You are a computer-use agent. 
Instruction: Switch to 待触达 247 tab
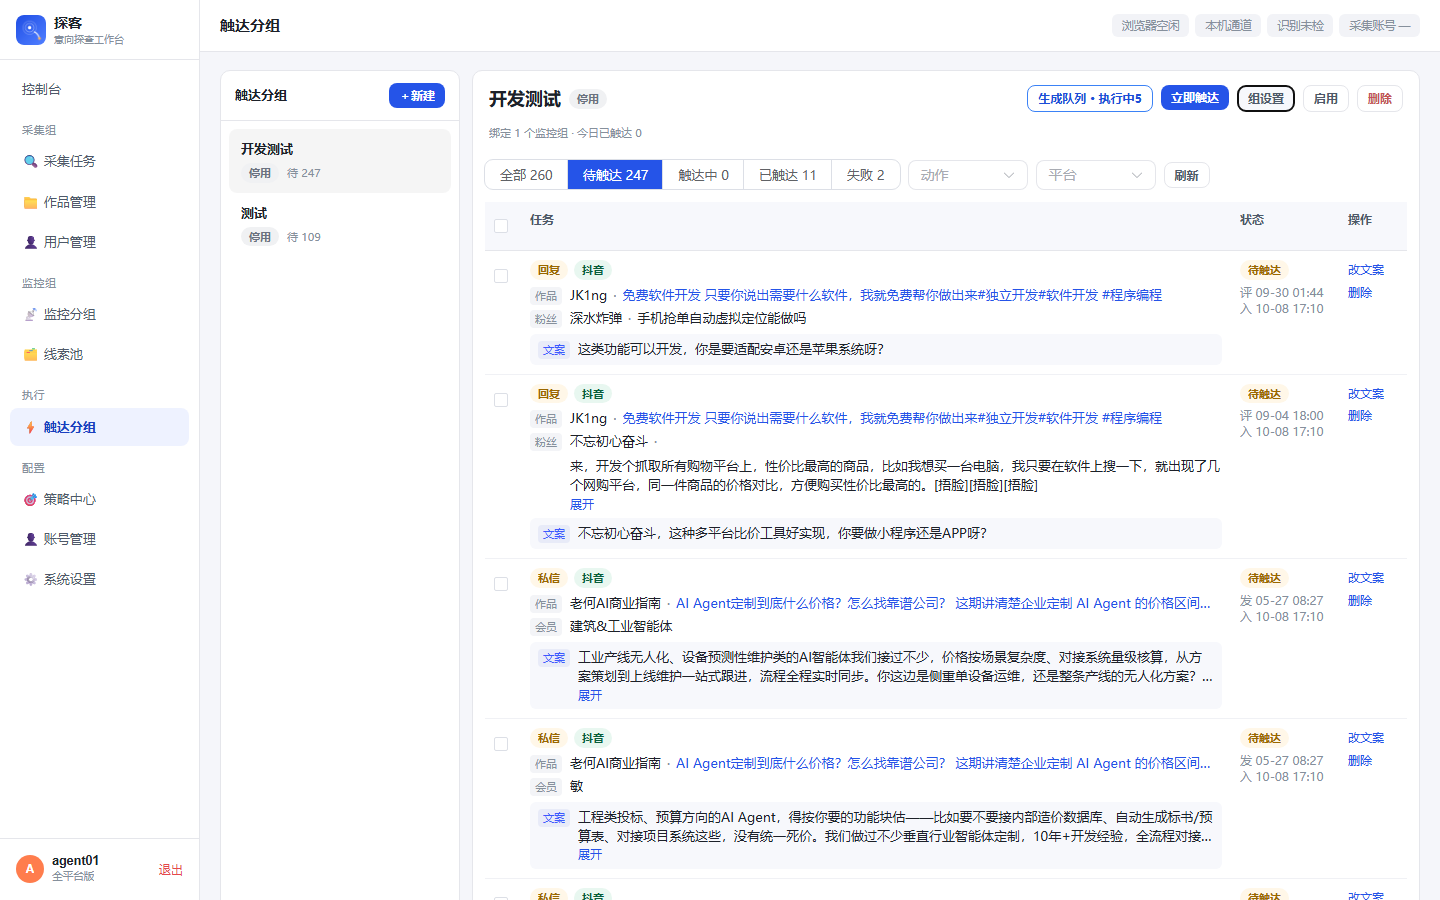tap(615, 175)
